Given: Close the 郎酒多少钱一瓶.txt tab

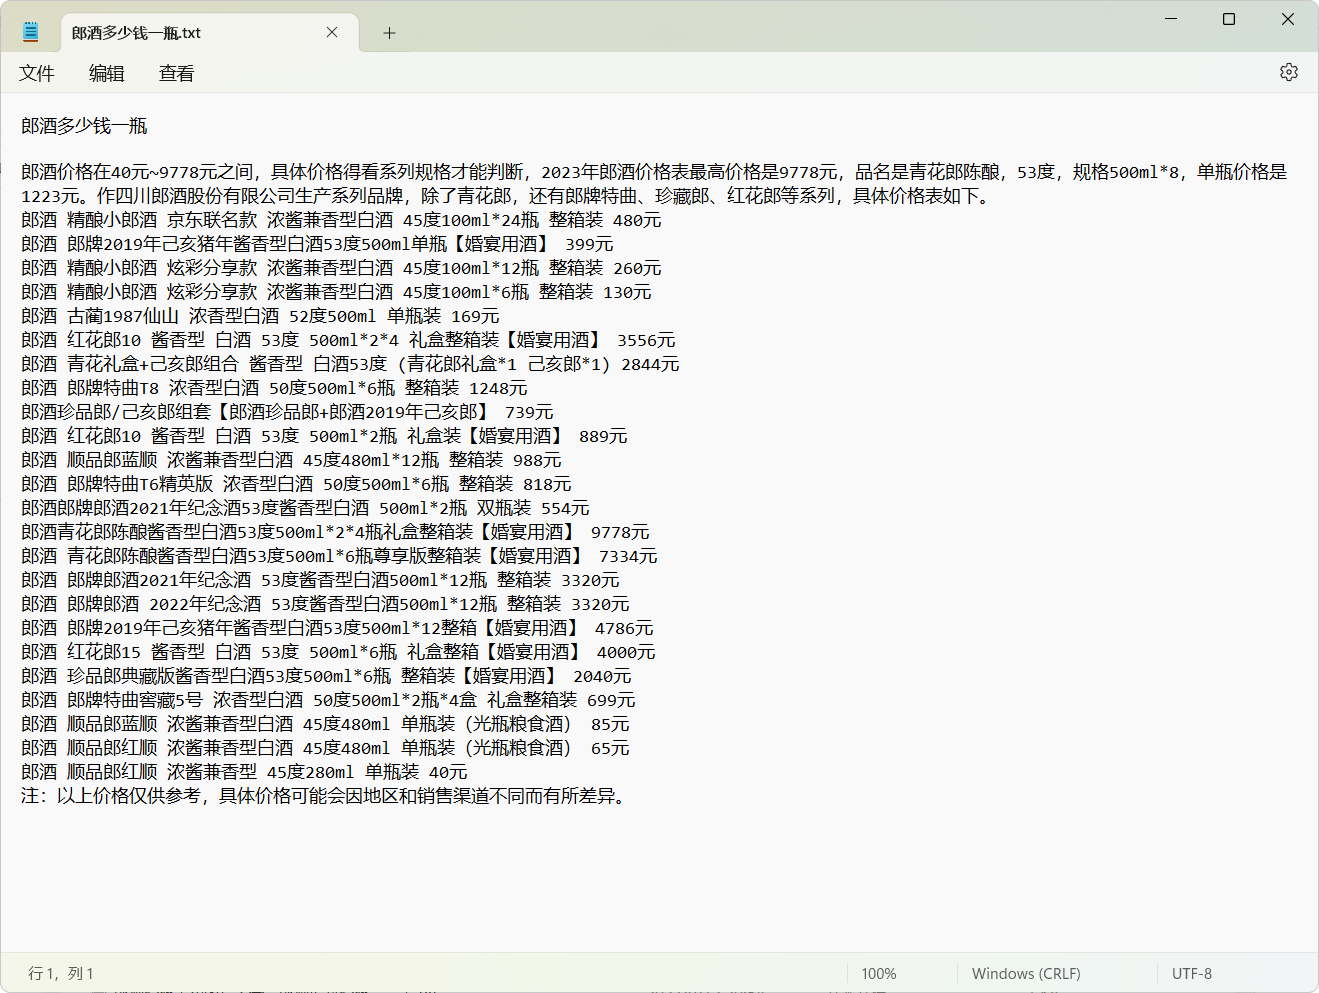Looking at the screenshot, I should (x=332, y=32).
